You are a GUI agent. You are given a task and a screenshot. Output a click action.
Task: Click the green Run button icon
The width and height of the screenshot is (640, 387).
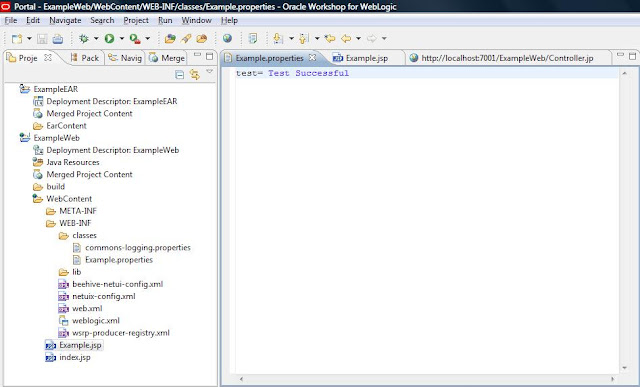pyautogui.click(x=109, y=38)
